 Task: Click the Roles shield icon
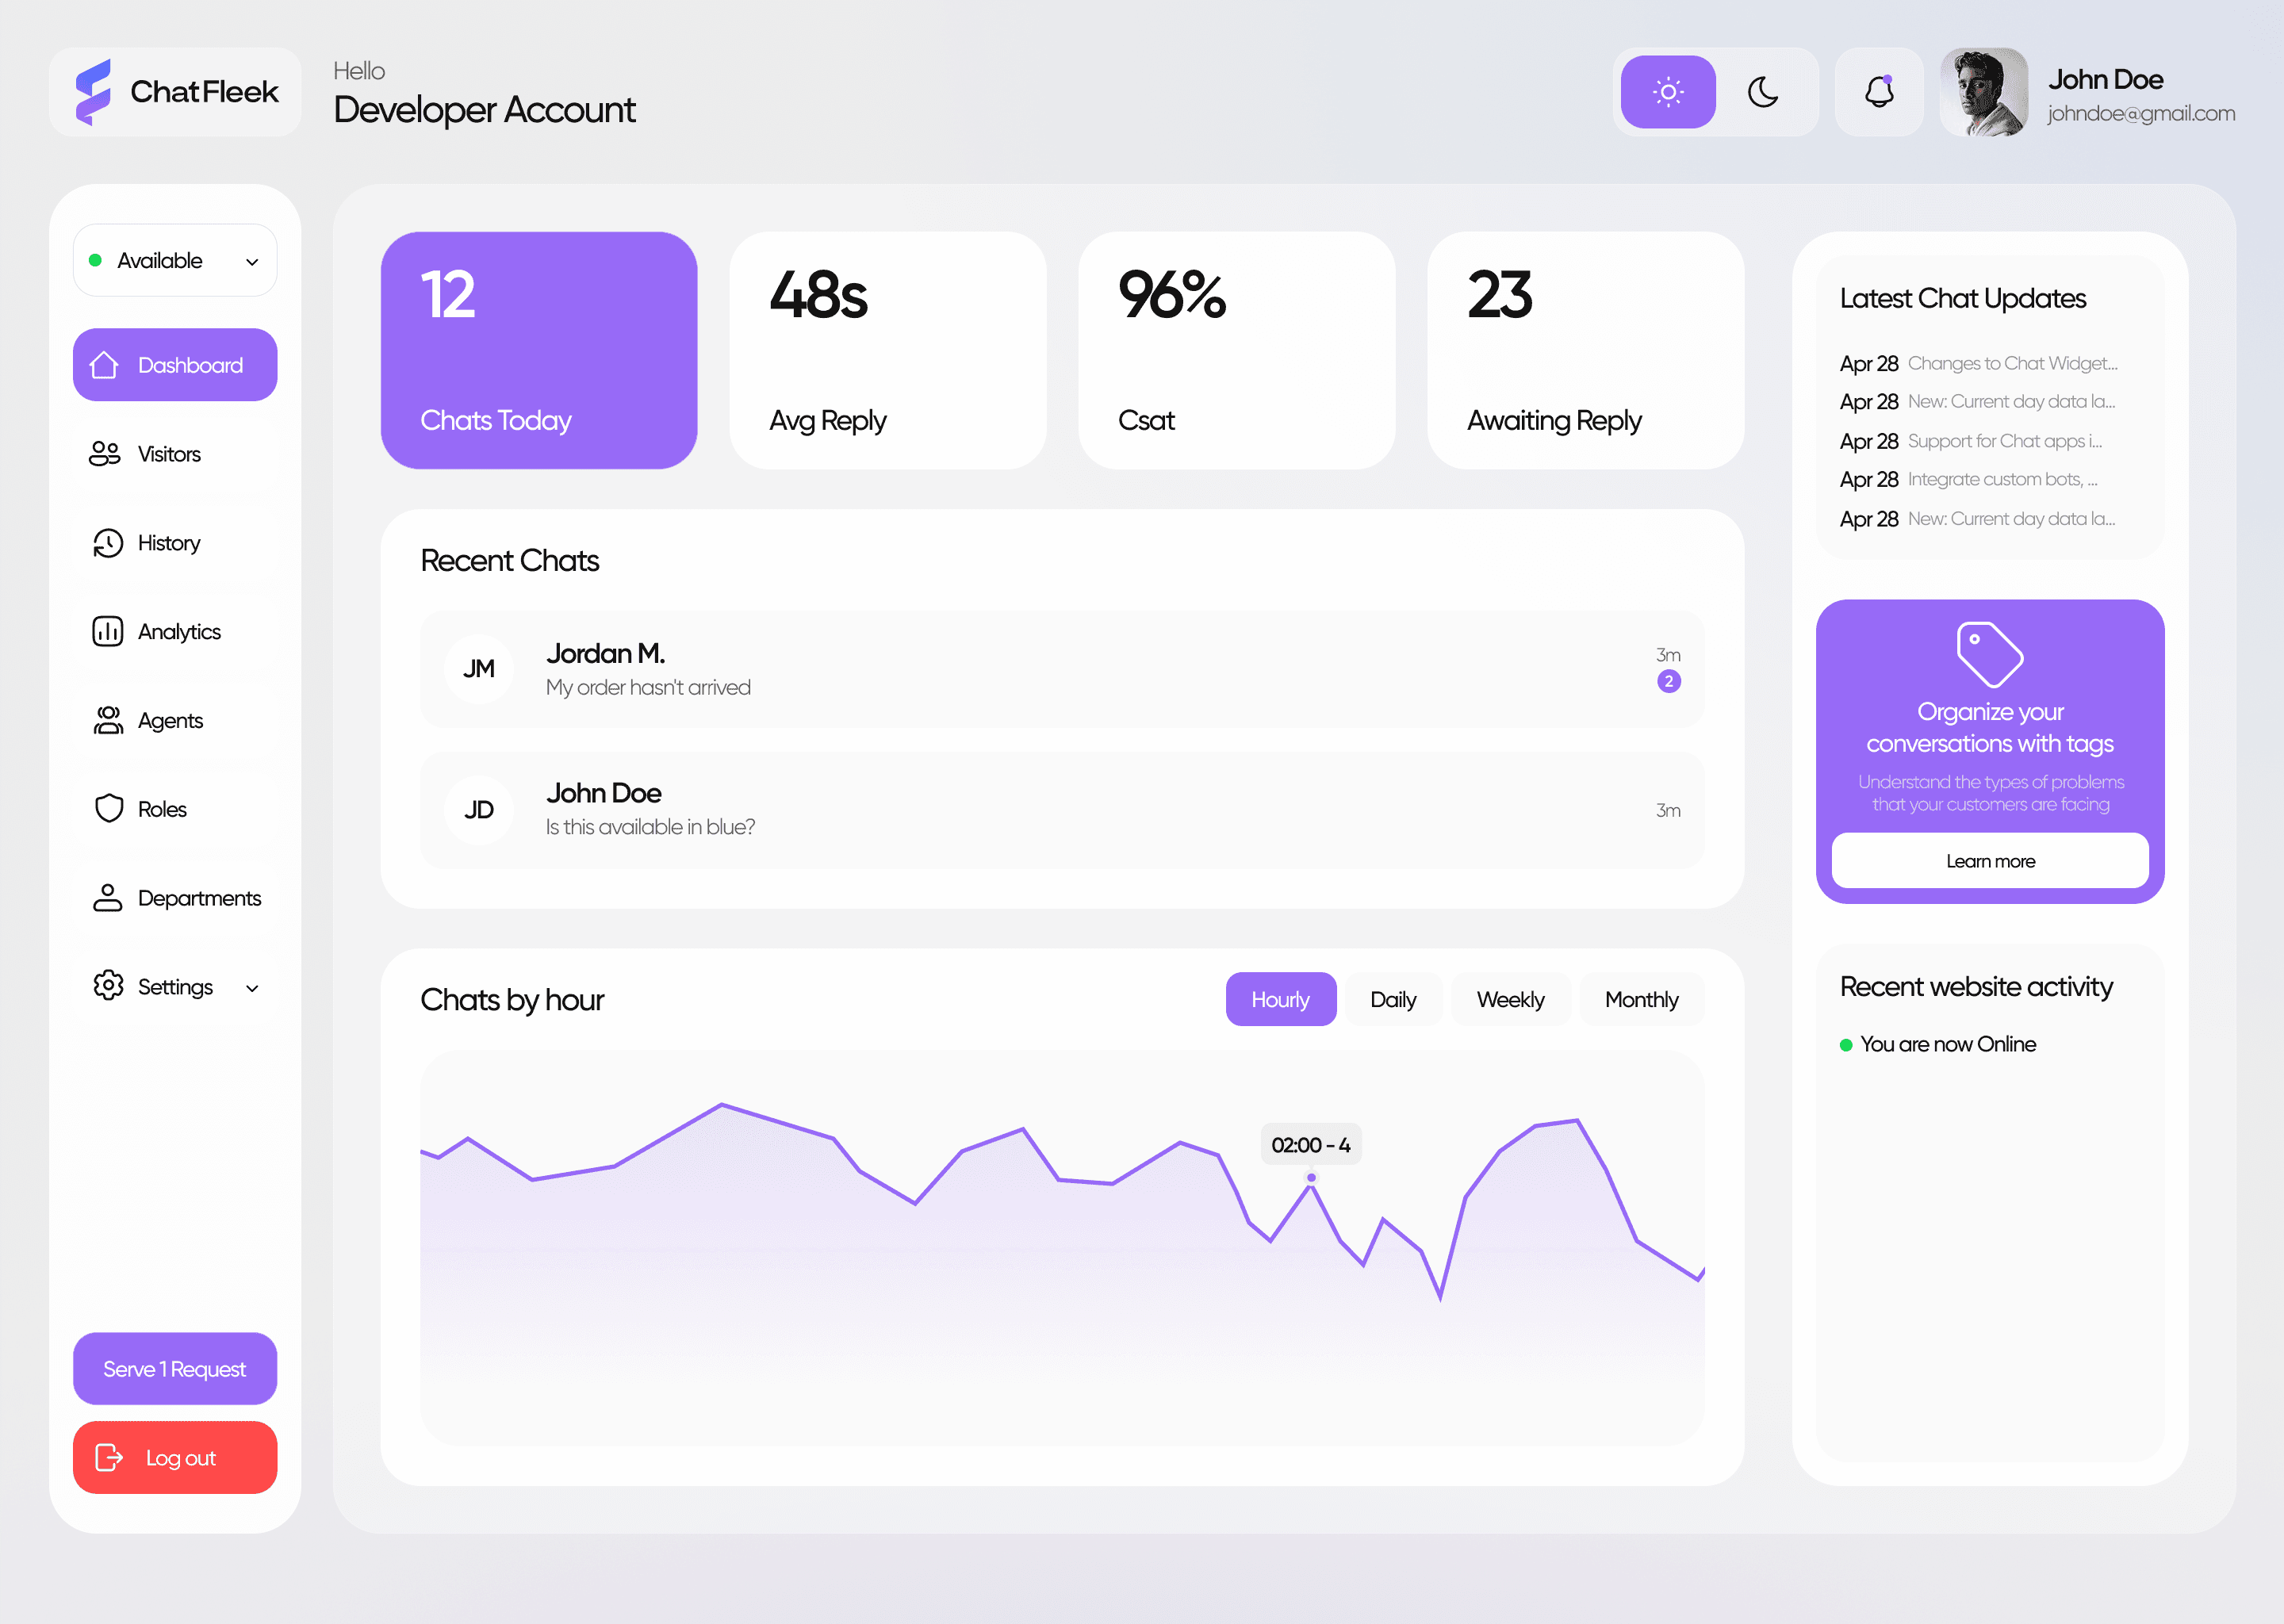click(108, 809)
